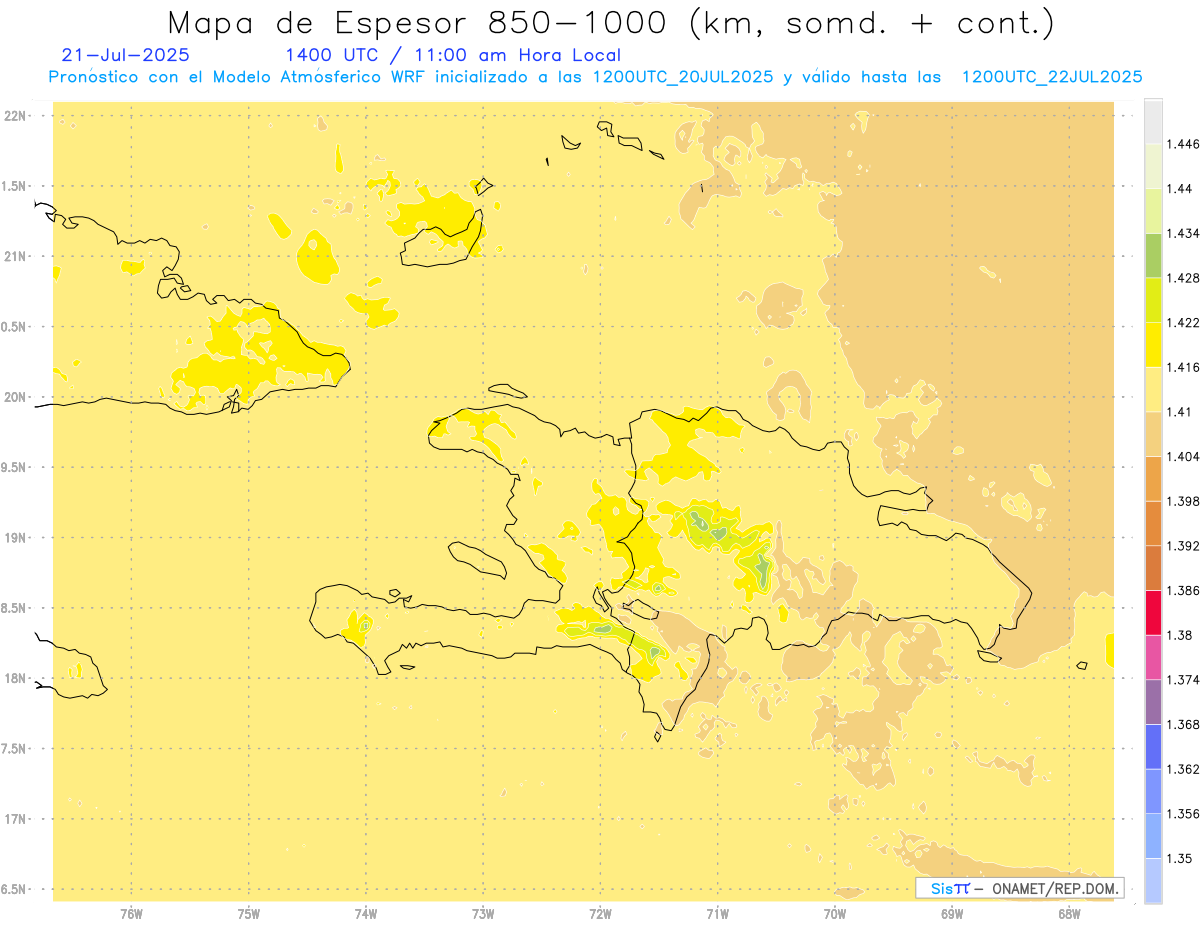This screenshot has height=927, width=1200.
Task: Click the longitude label "70W"
Action: 835,913
